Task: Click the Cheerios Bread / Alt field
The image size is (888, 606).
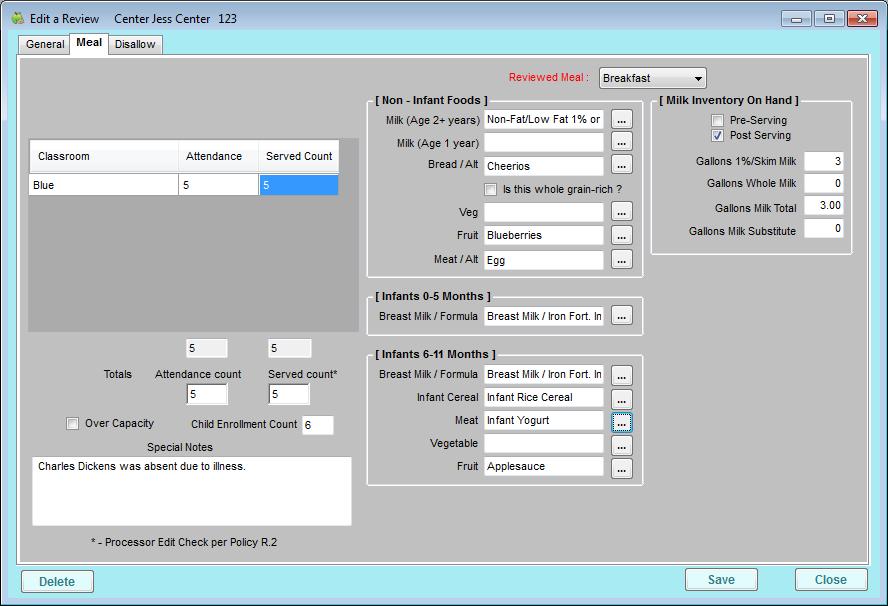Action: tap(544, 166)
